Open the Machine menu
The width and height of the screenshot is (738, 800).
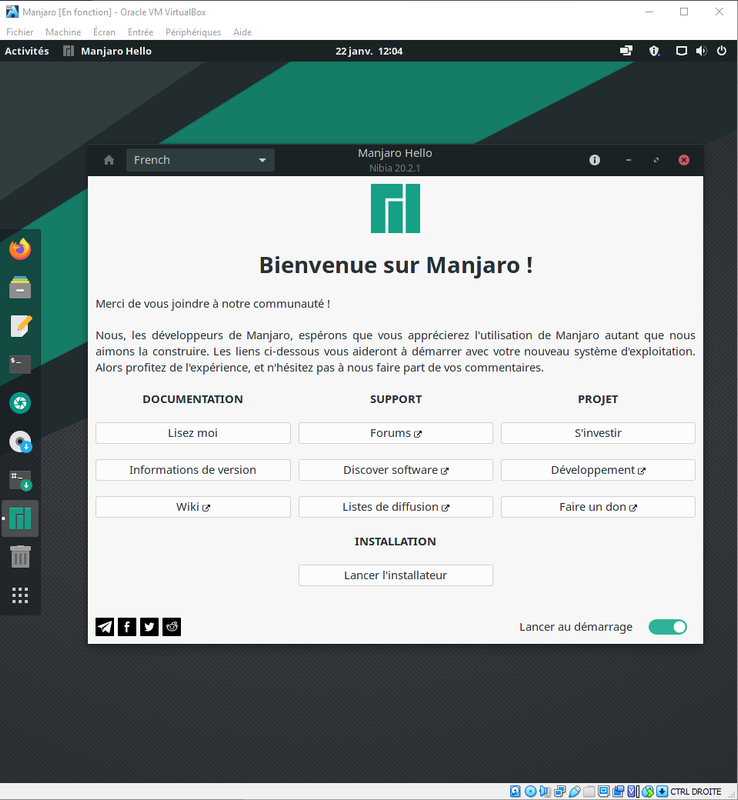point(63,32)
